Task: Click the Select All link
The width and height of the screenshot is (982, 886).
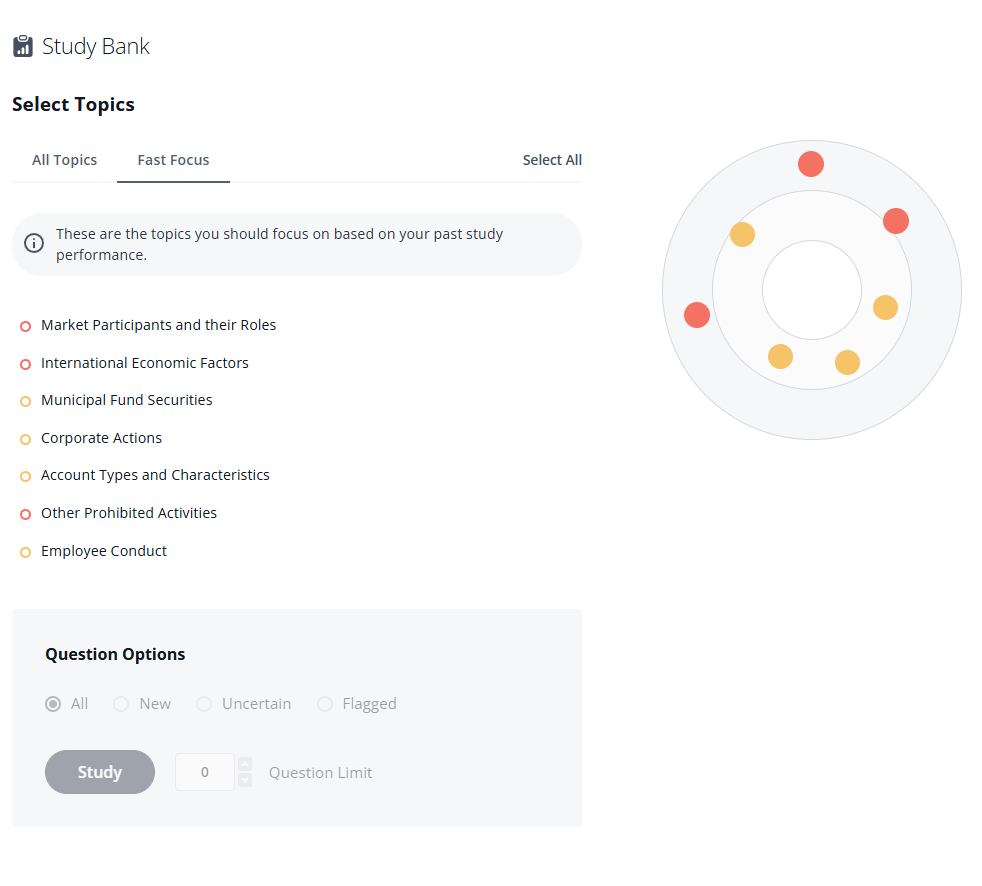Action: [552, 160]
